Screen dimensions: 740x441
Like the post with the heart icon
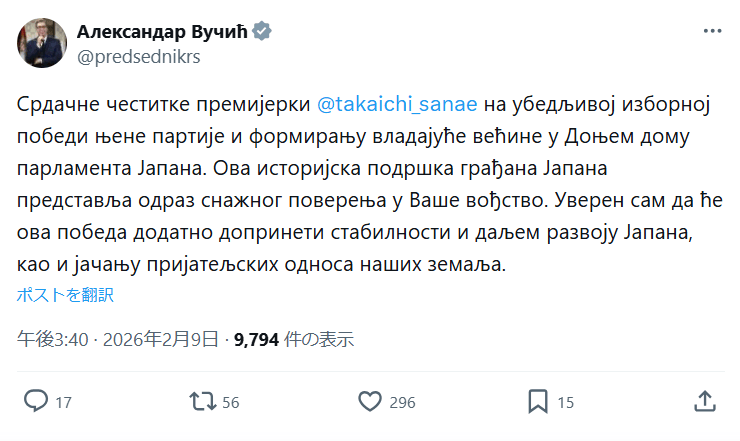[370, 402]
